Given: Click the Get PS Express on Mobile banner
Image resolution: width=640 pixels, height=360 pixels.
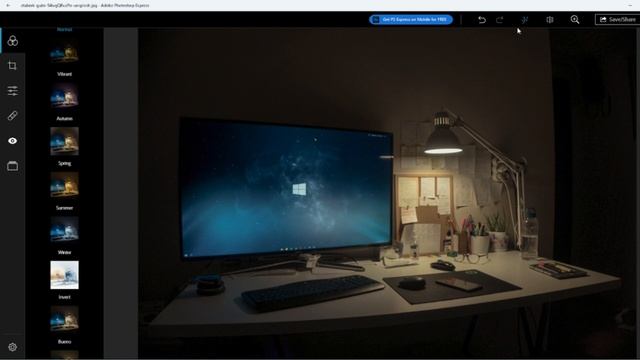Looking at the screenshot, I should coord(411,20).
